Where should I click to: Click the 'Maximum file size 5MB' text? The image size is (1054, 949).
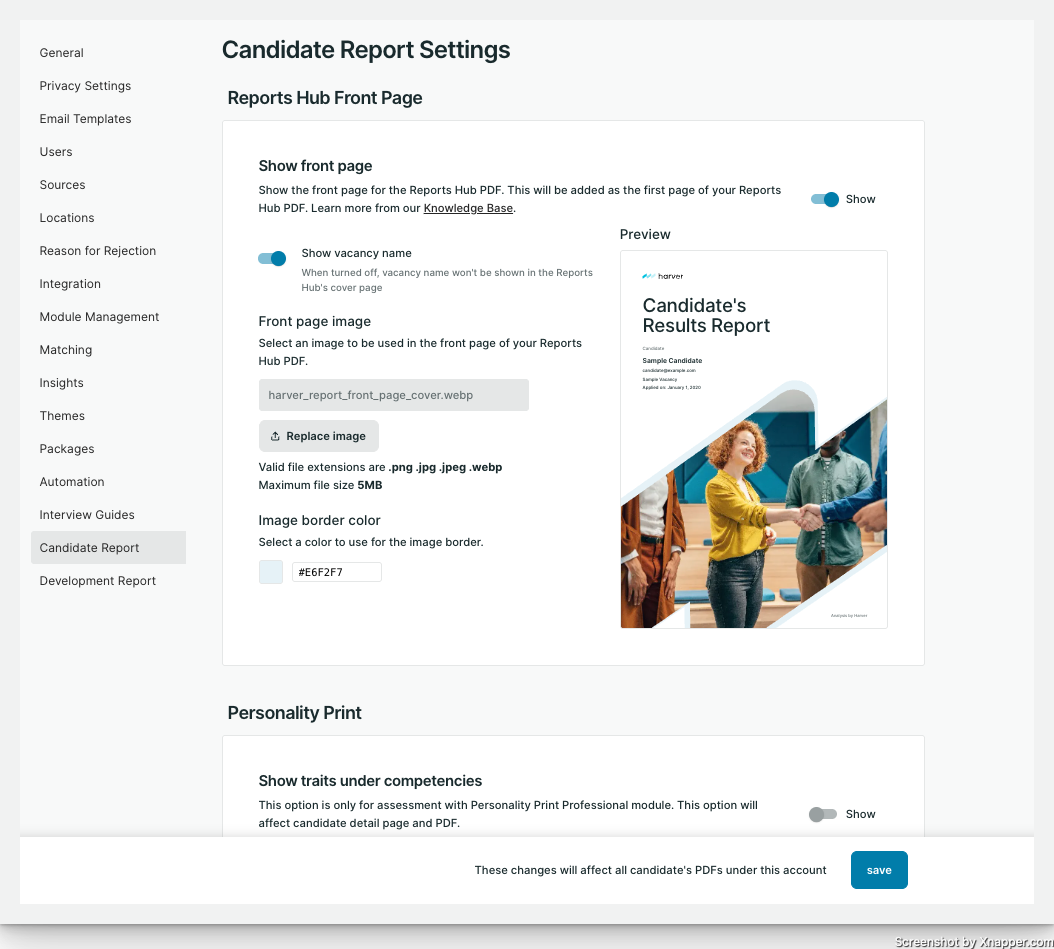coord(320,485)
